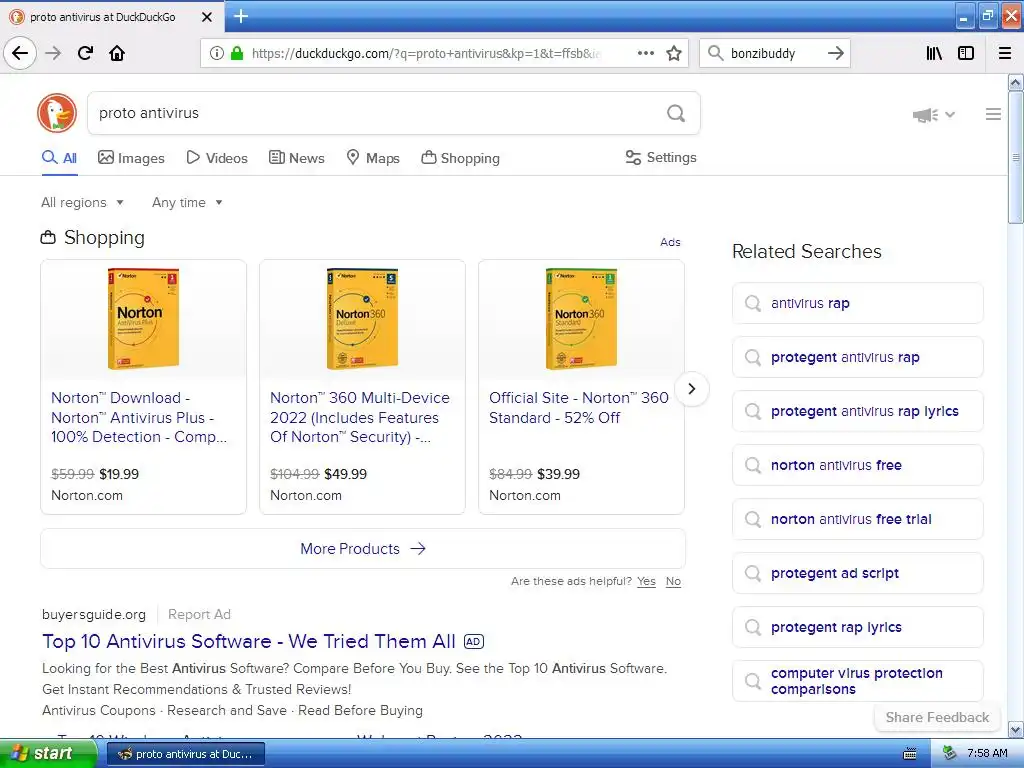
Task: Open Norton 360 Multi-Device 2022 link
Action: click(360, 417)
